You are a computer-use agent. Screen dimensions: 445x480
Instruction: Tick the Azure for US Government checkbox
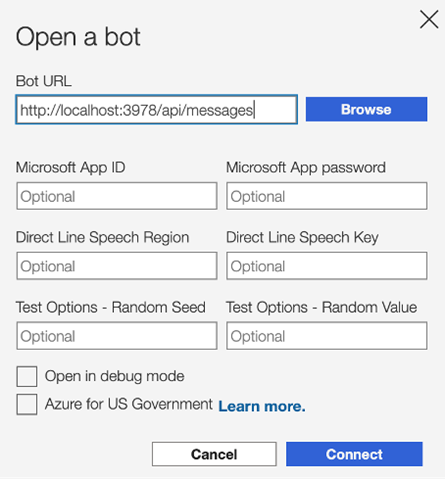(x=27, y=404)
